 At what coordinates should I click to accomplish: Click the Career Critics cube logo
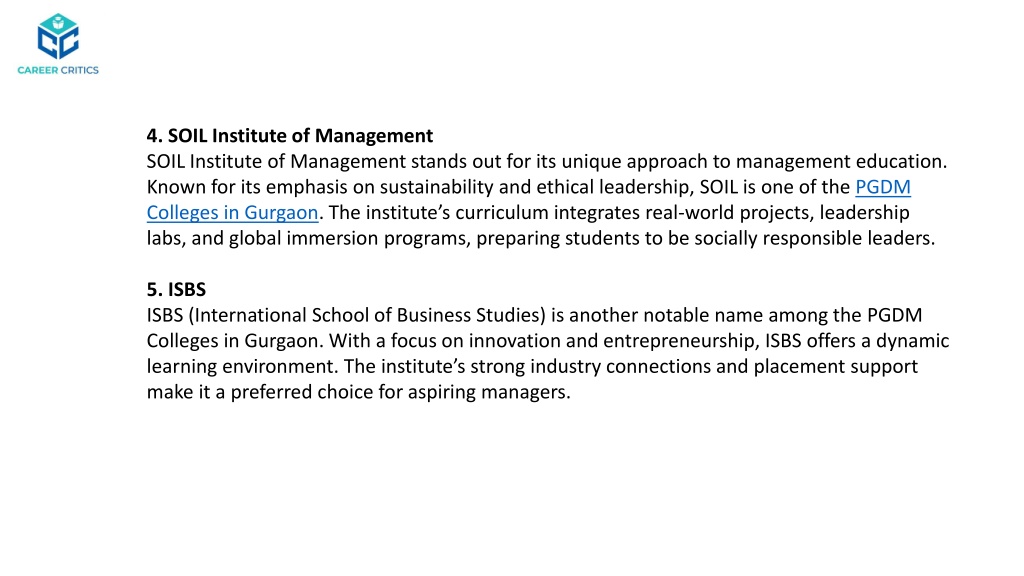pos(58,36)
